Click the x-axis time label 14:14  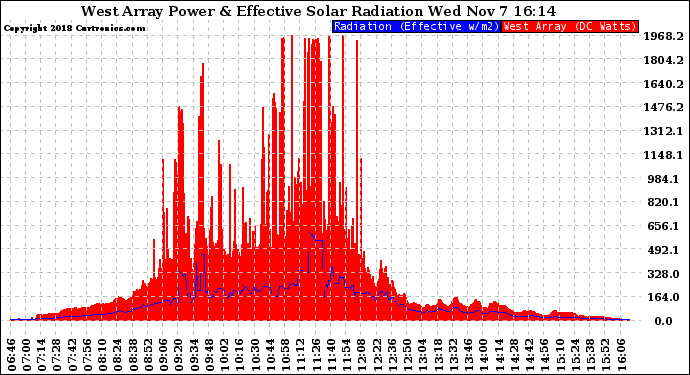tap(499, 355)
